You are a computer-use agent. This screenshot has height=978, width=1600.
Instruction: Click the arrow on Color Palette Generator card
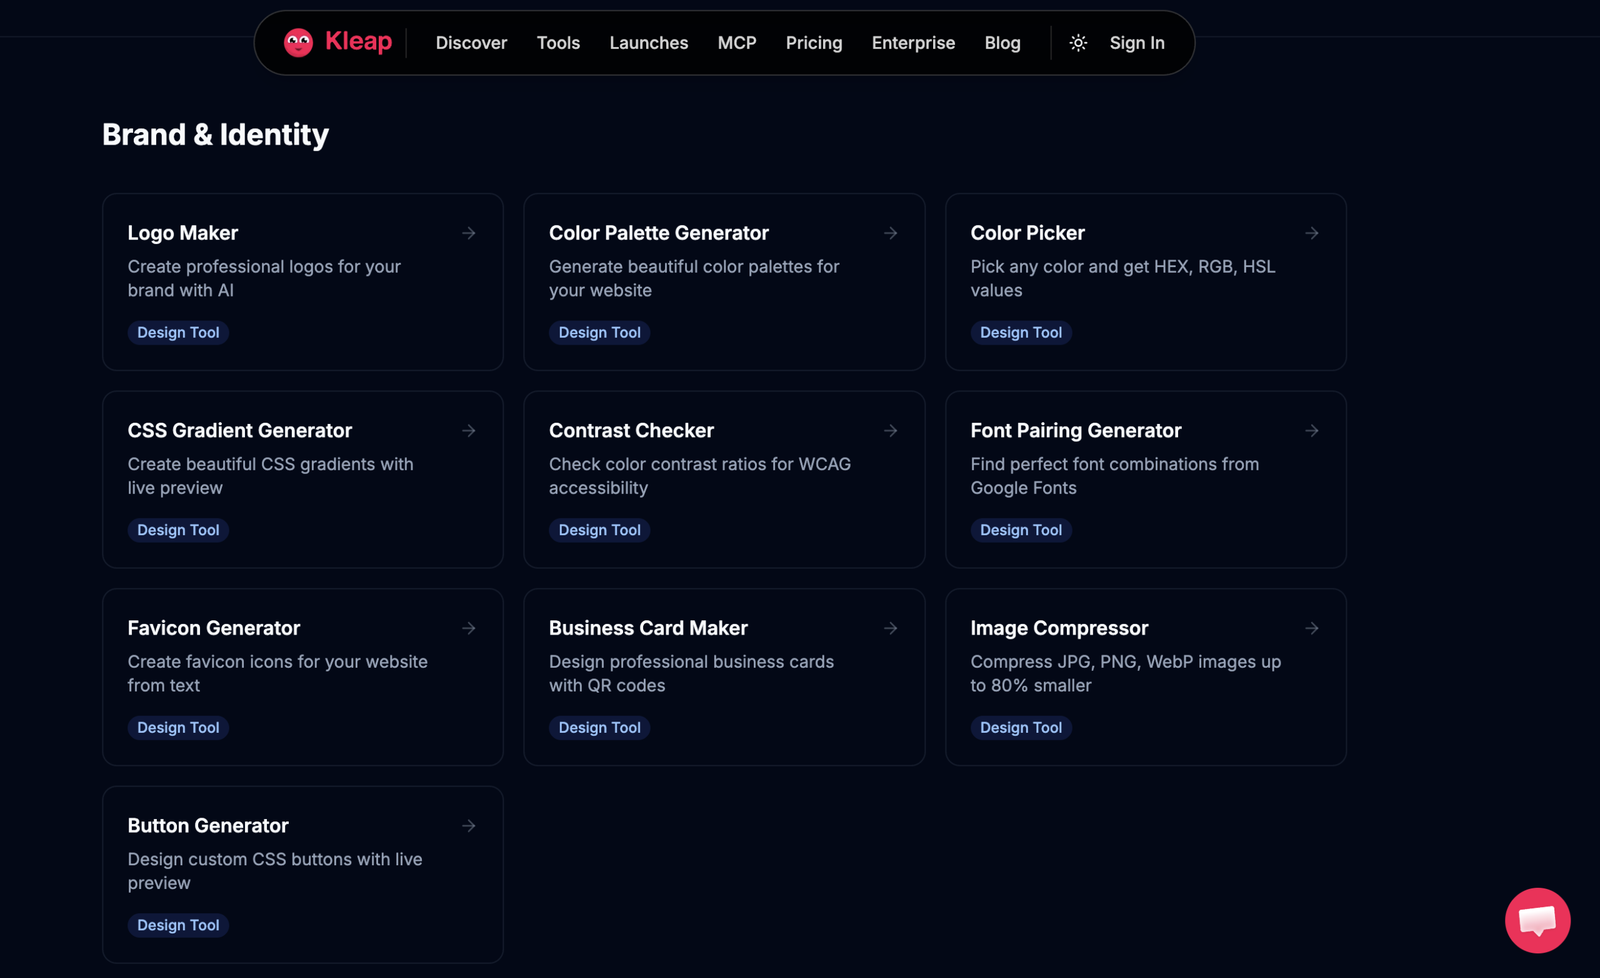(x=891, y=233)
